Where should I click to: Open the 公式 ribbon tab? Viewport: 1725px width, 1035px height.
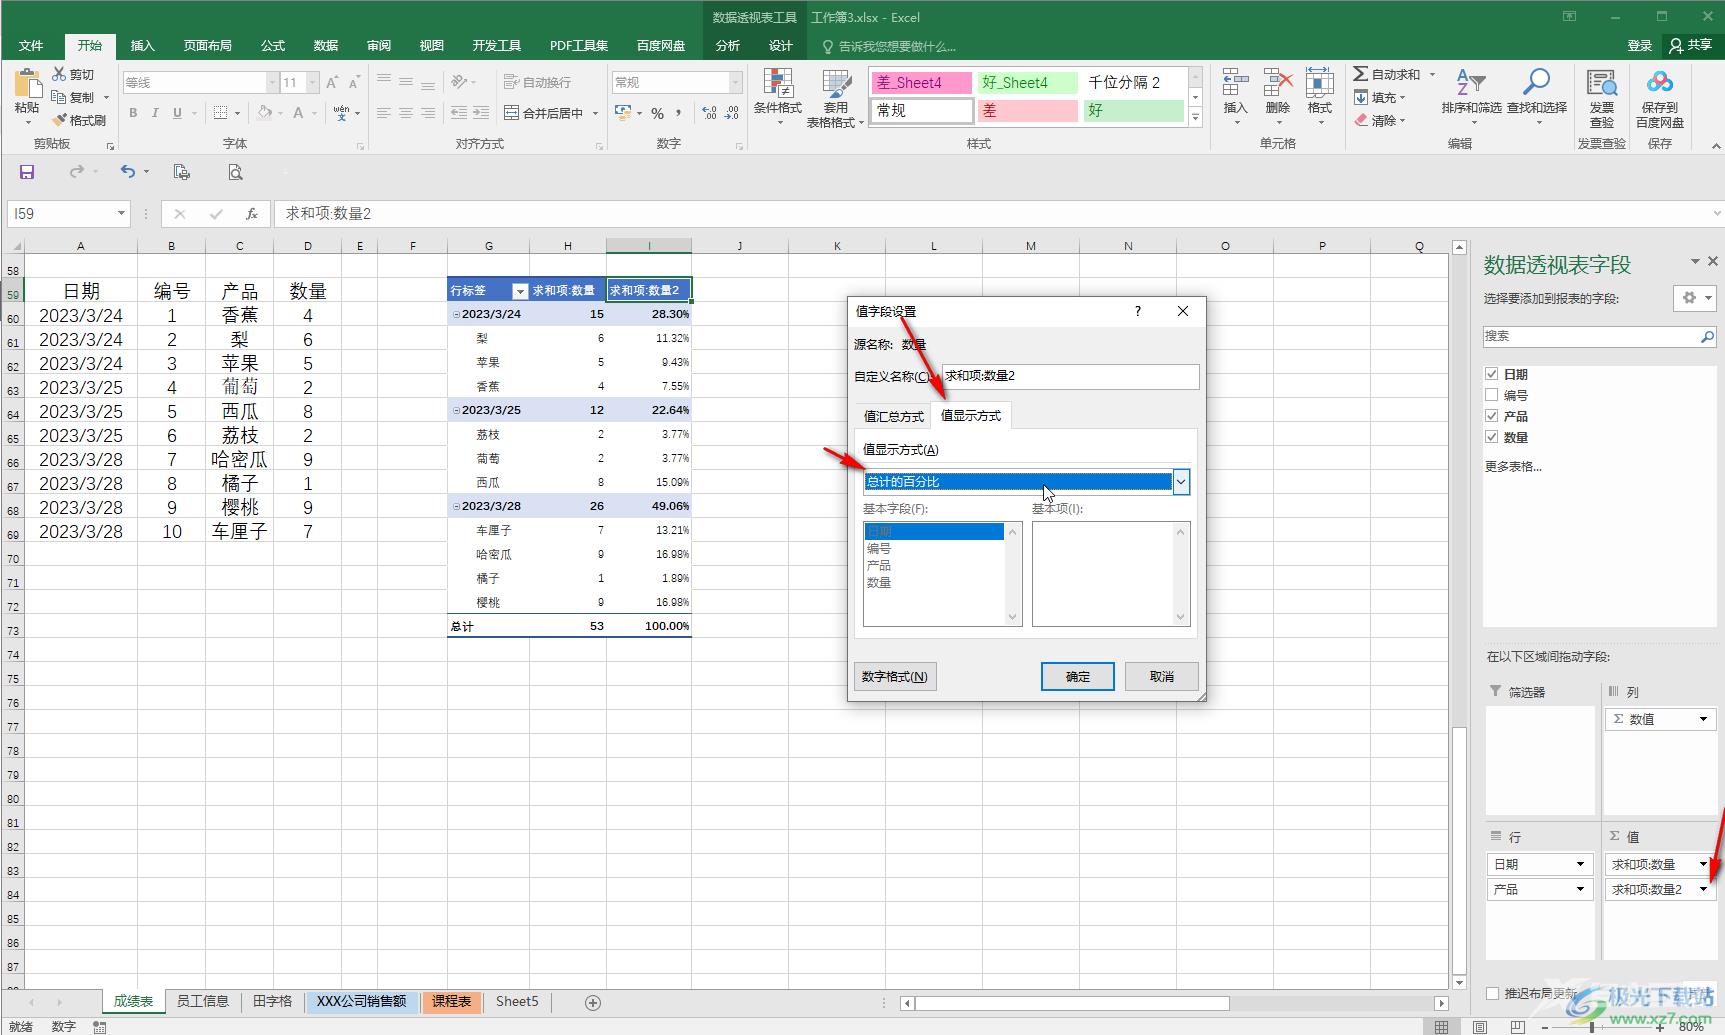tap(273, 46)
